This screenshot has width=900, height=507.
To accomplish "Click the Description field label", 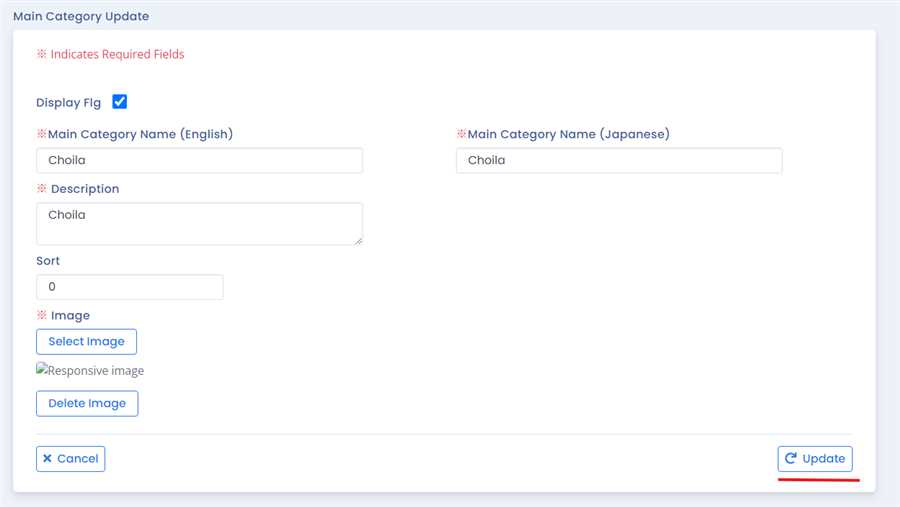I will (x=84, y=189).
